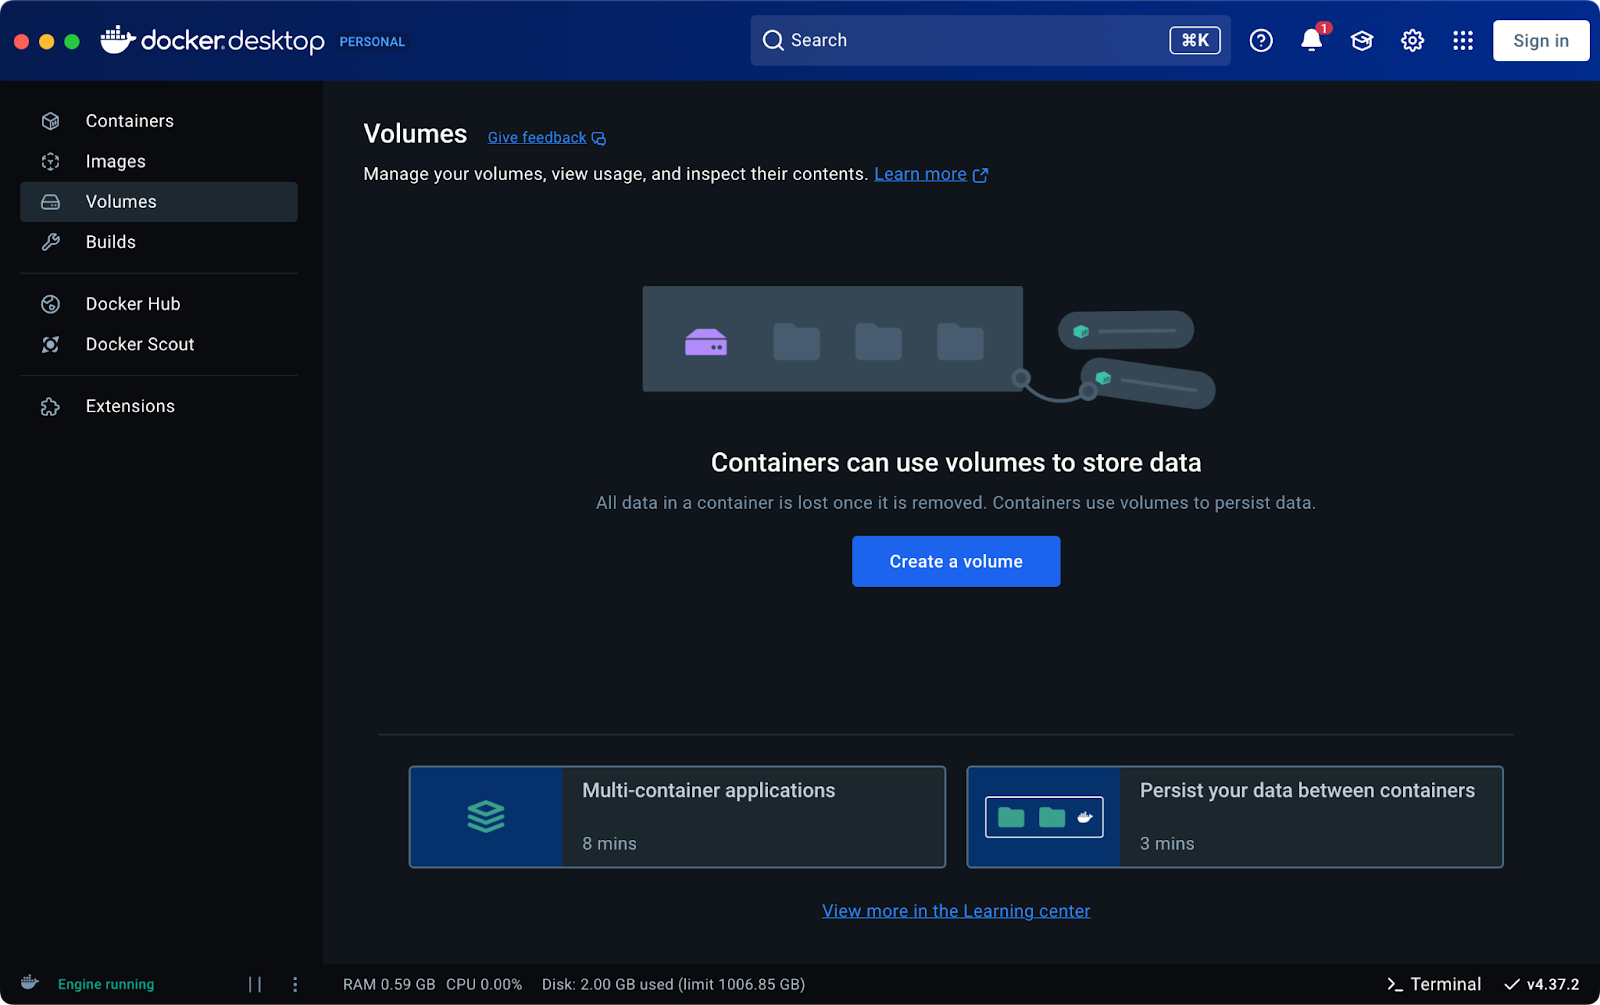Image resolution: width=1600 pixels, height=1005 pixels.
Task: Follow the Learn more link
Action: click(920, 174)
